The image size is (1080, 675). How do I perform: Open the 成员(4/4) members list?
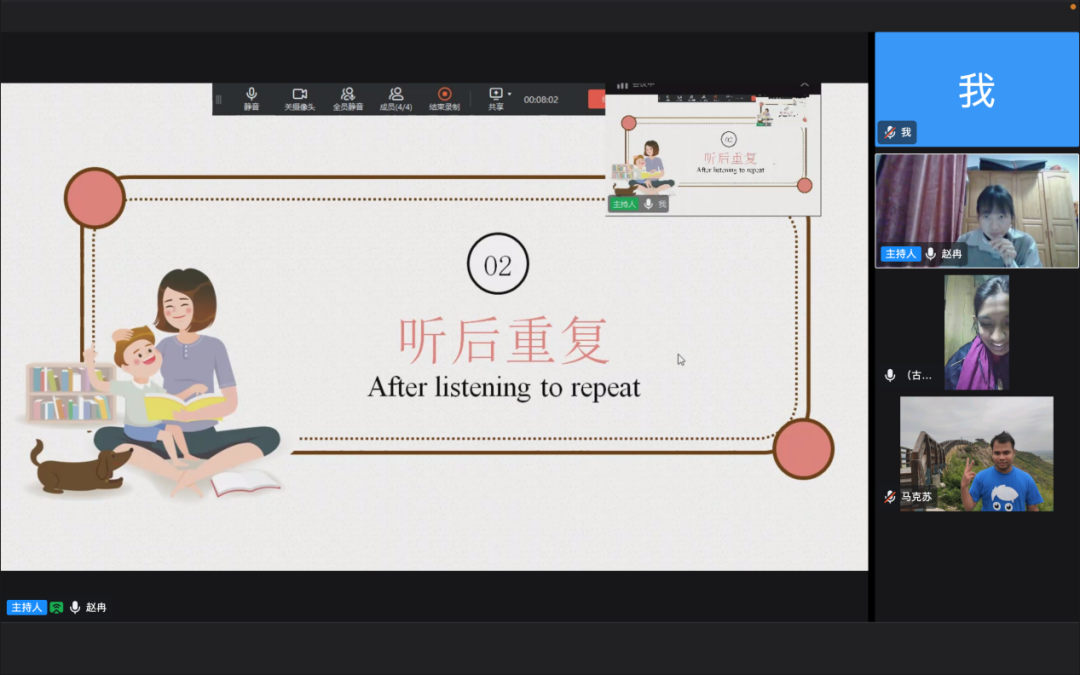(396, 98)
